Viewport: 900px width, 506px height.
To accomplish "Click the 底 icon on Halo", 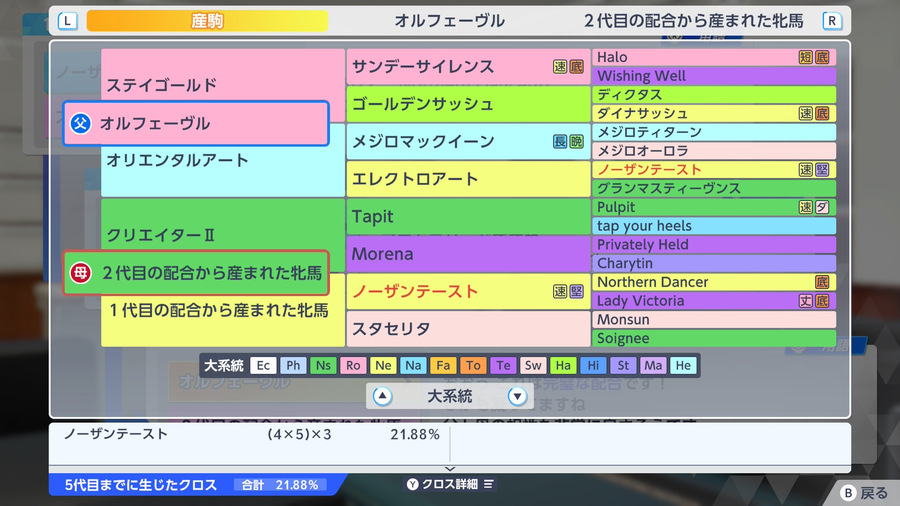I will pyautogui.click(x=822, y=57).
